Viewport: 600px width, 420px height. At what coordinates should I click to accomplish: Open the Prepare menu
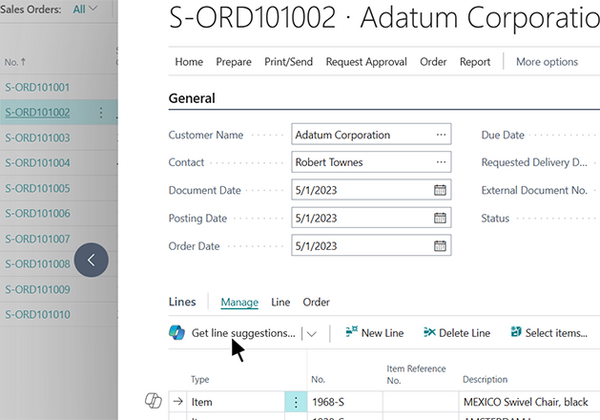coord(233,62)
